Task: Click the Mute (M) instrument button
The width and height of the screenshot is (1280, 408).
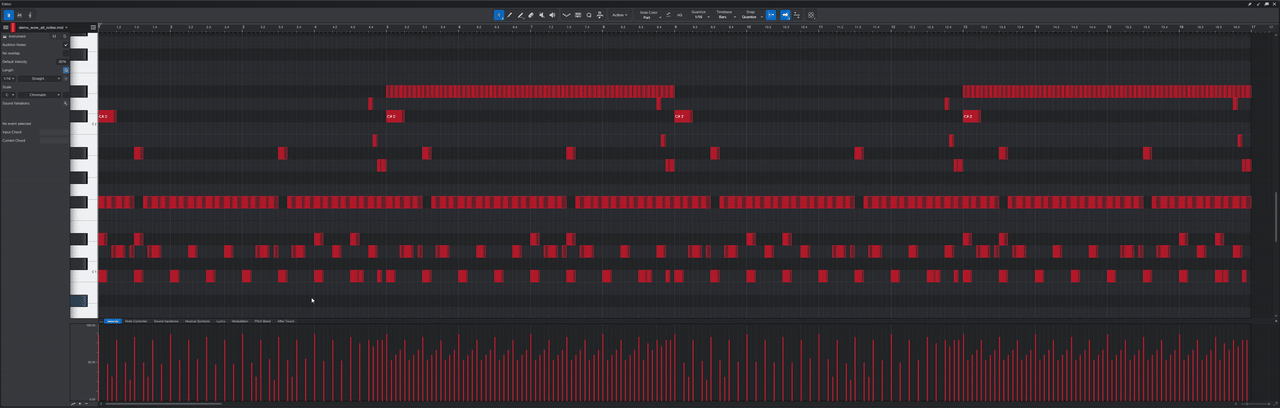Action: pyautogui.click(x=56, y=36)
